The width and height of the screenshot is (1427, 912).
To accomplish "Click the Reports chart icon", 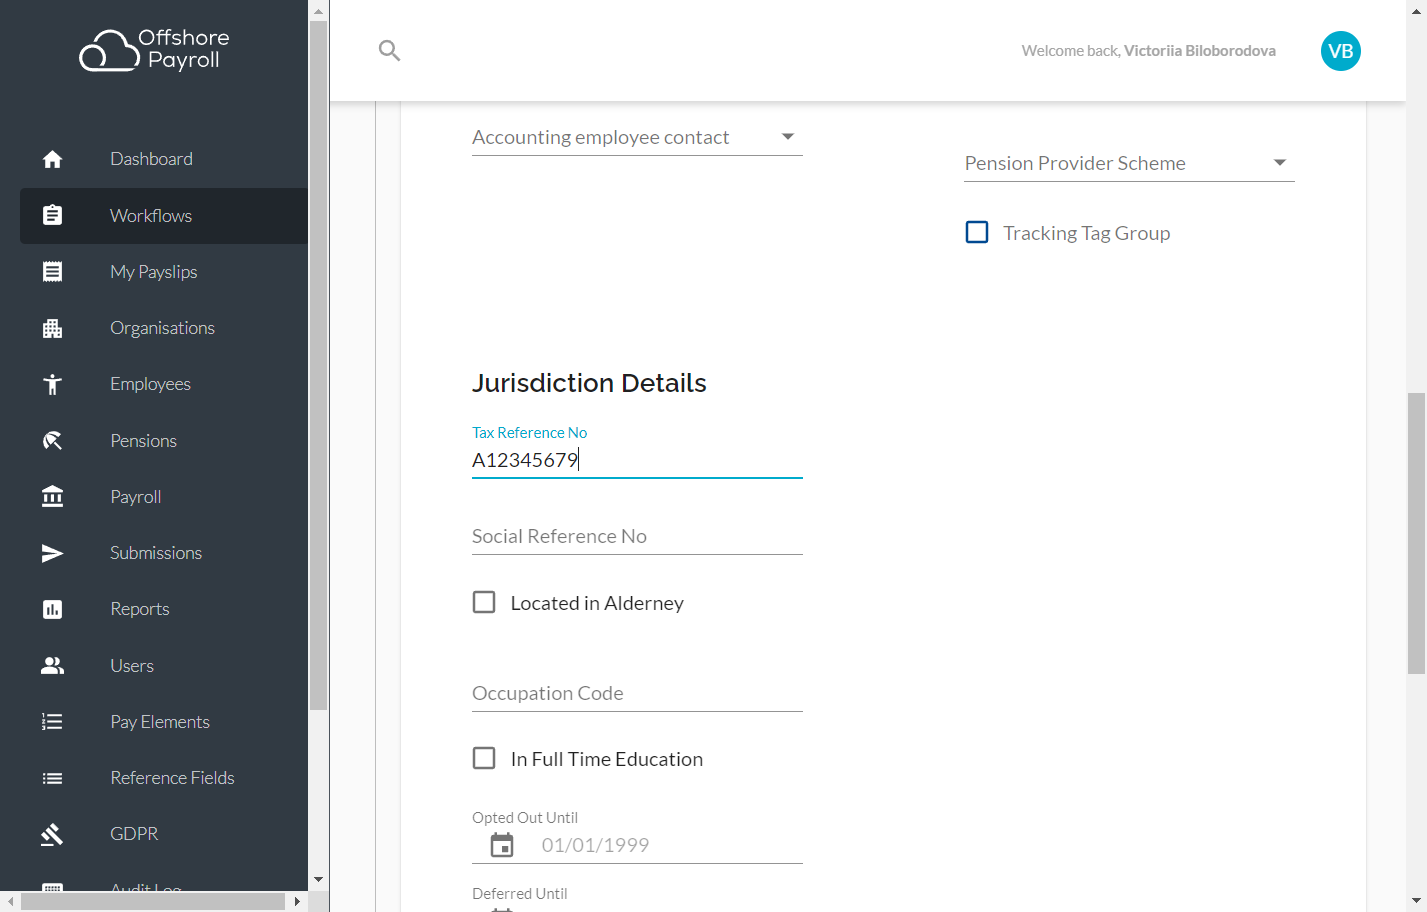I will pyautogui.click(x=52, y=609).
